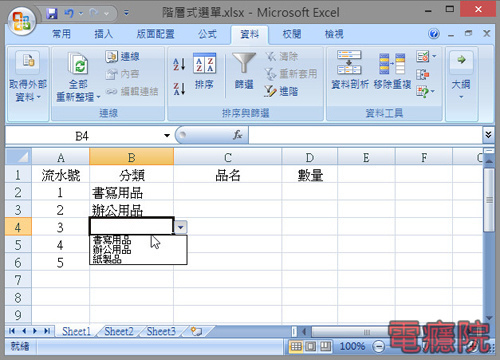Image resolution: width=500 pixels, height=360 pixels.
Task: Open the Office button menu
Action: [22, 21]
